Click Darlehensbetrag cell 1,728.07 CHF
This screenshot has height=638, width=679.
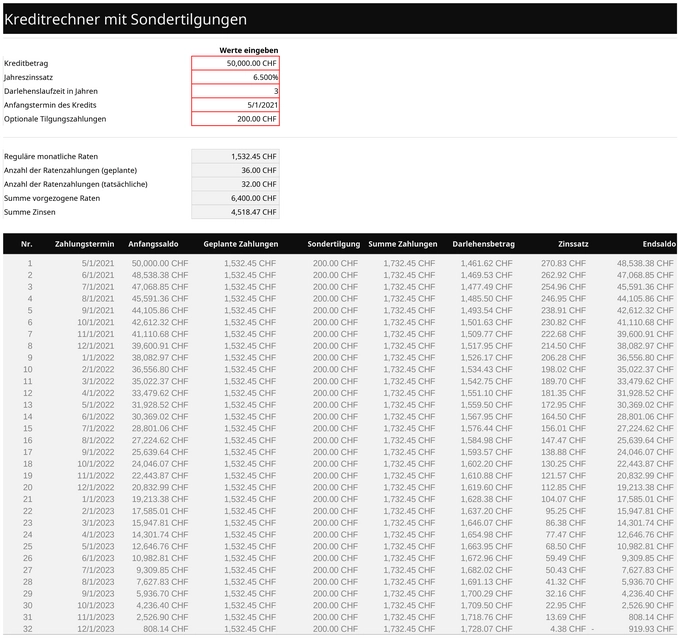486,628
